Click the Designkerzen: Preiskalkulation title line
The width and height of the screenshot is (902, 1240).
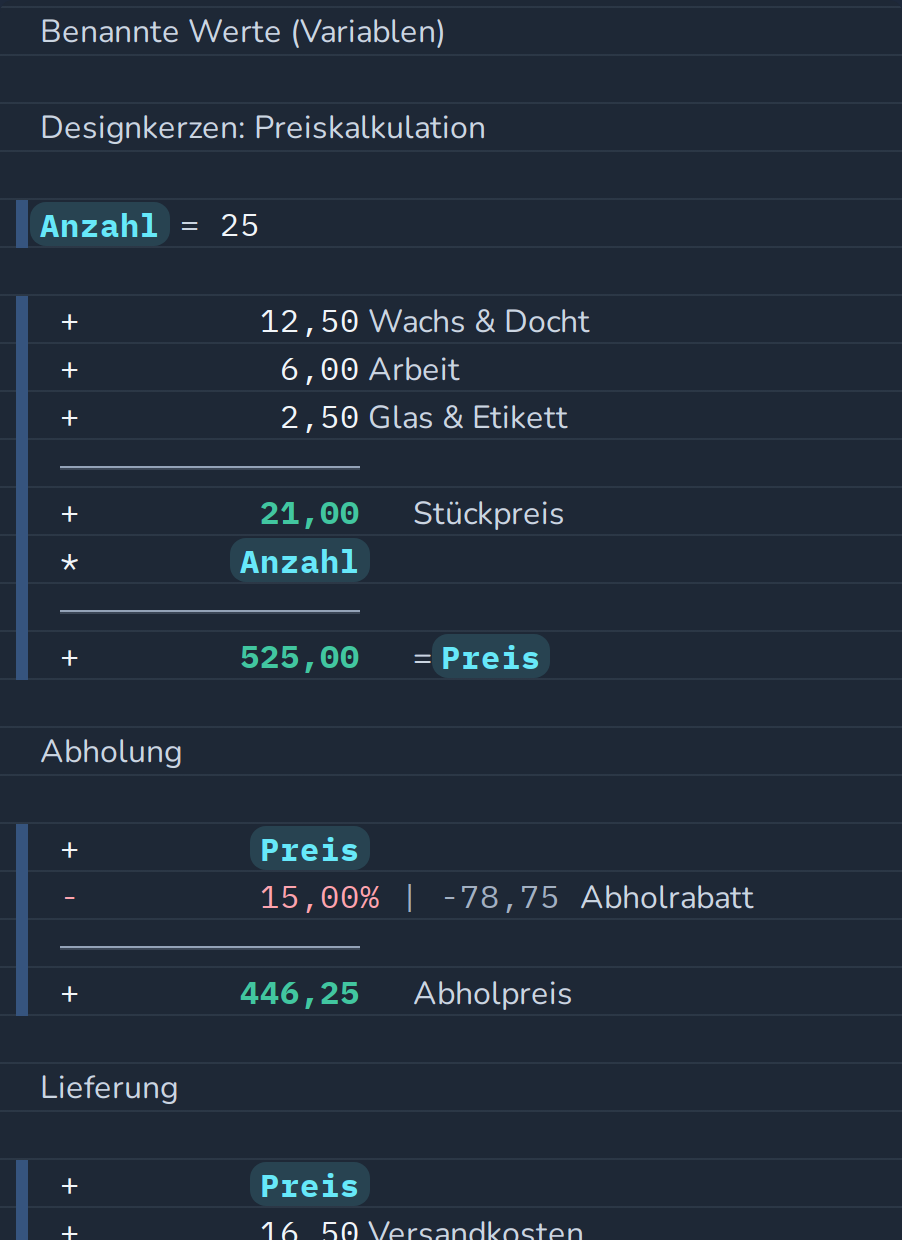coord(263,128)
